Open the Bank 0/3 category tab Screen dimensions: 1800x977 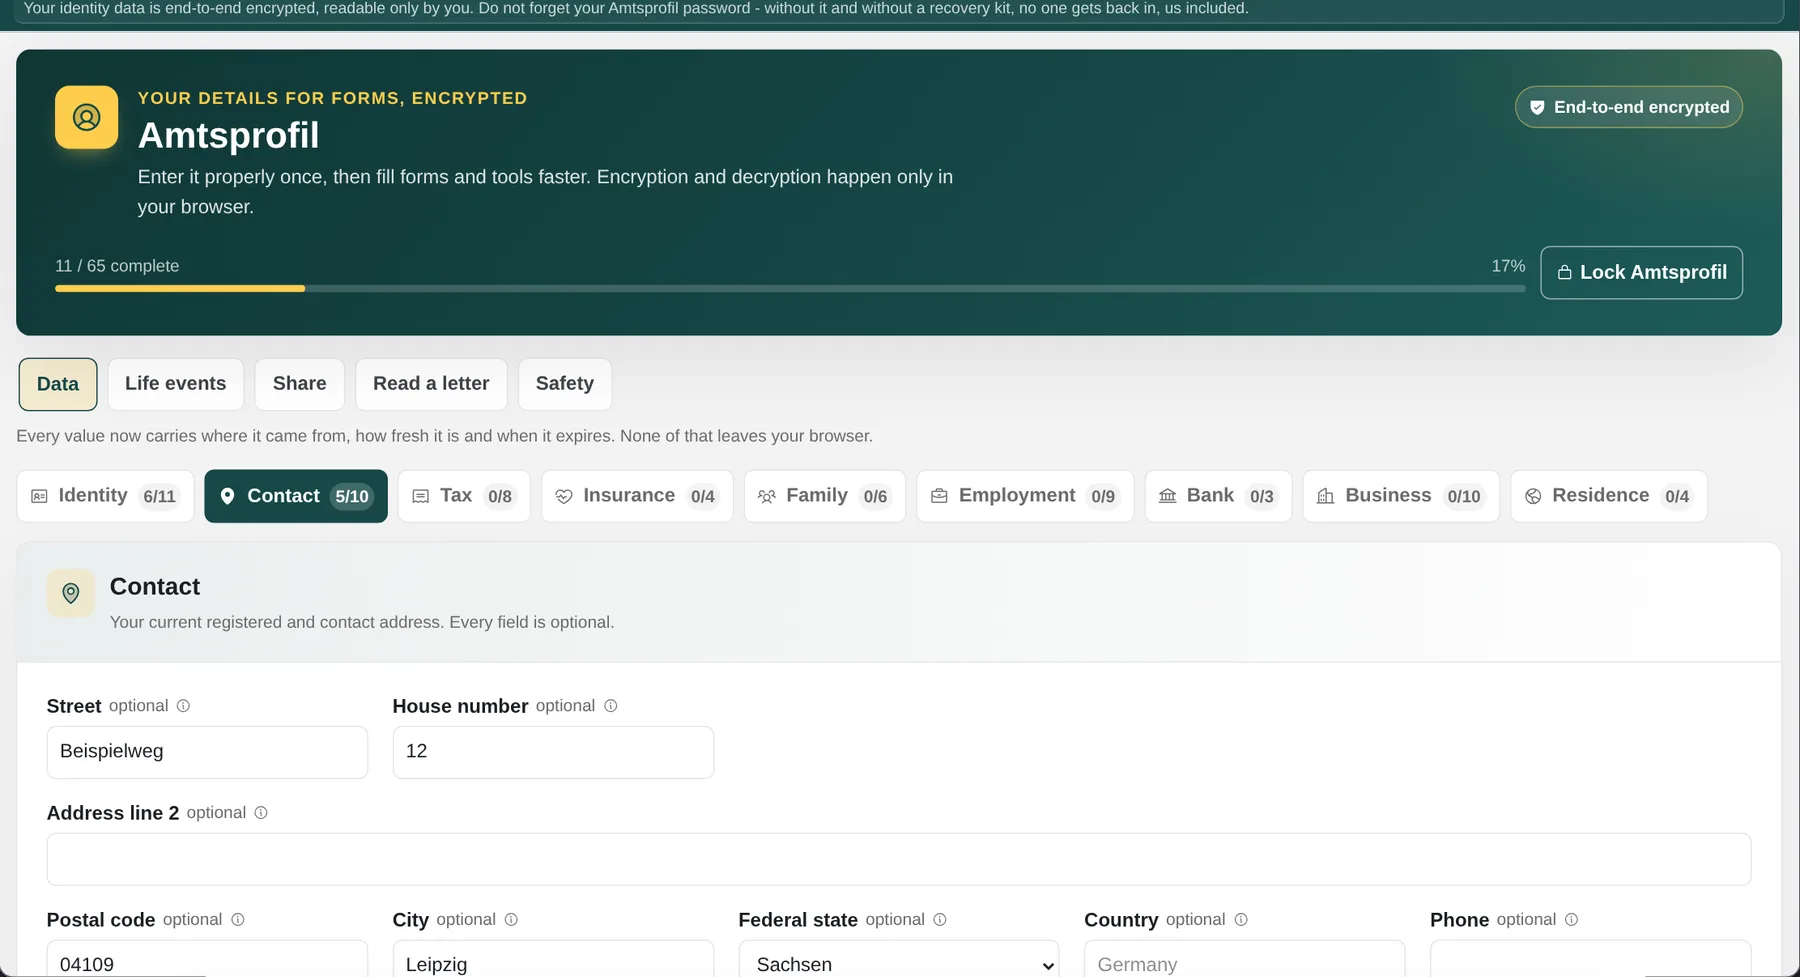(x=1218, y=496)
